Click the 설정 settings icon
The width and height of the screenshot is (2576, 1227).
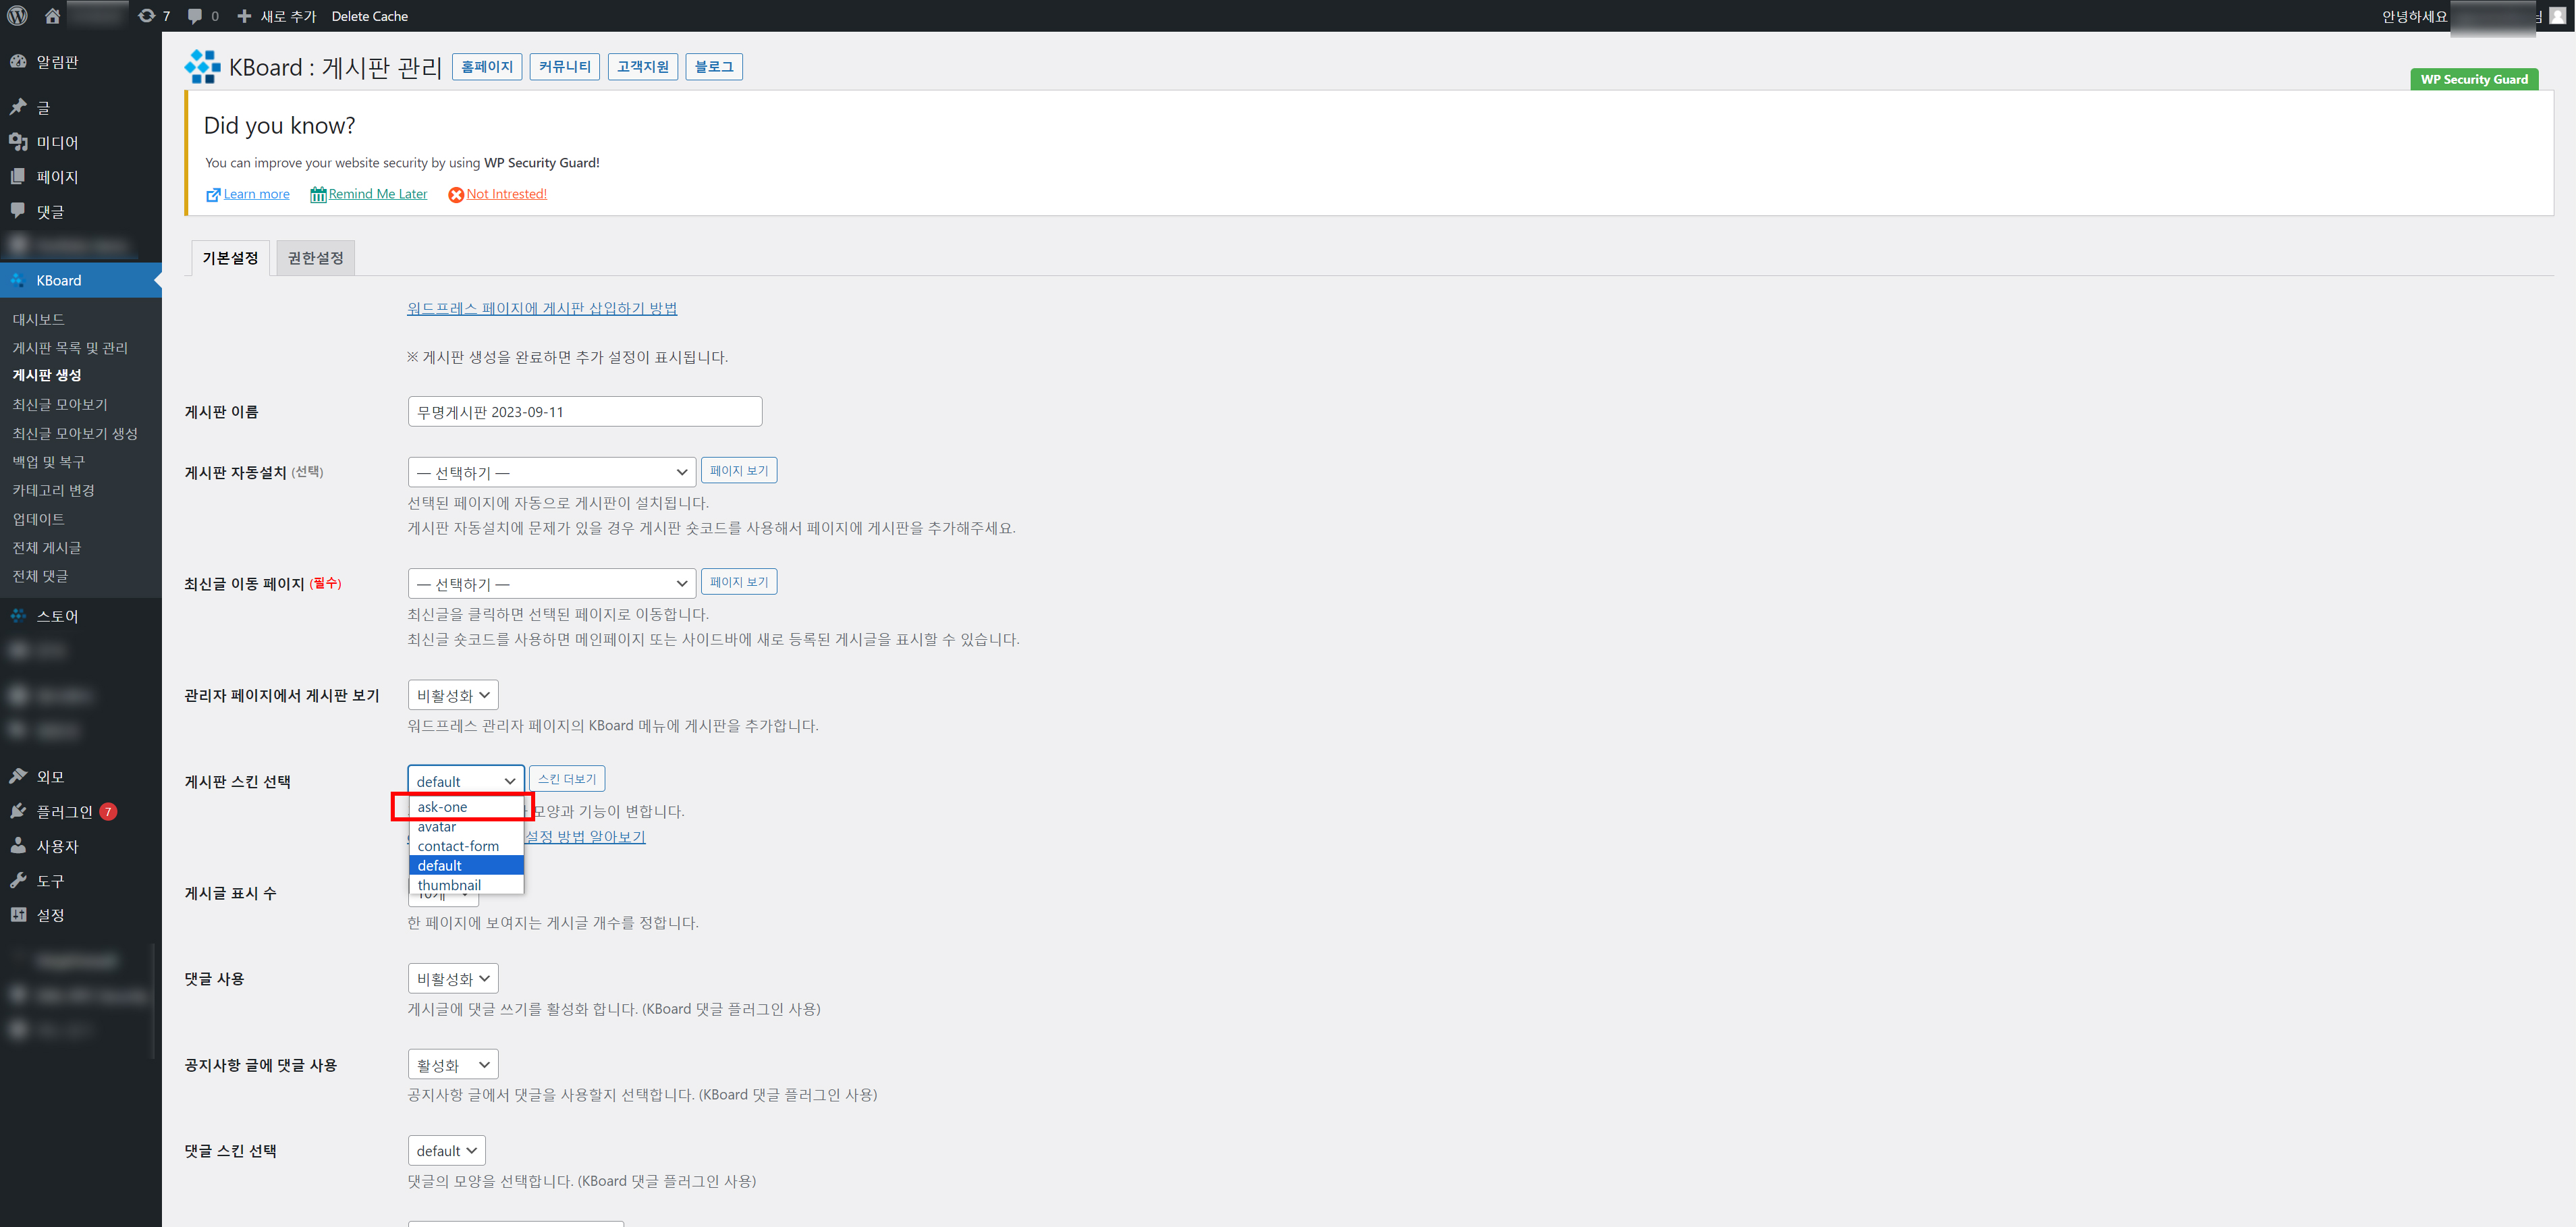coord(18,914)
